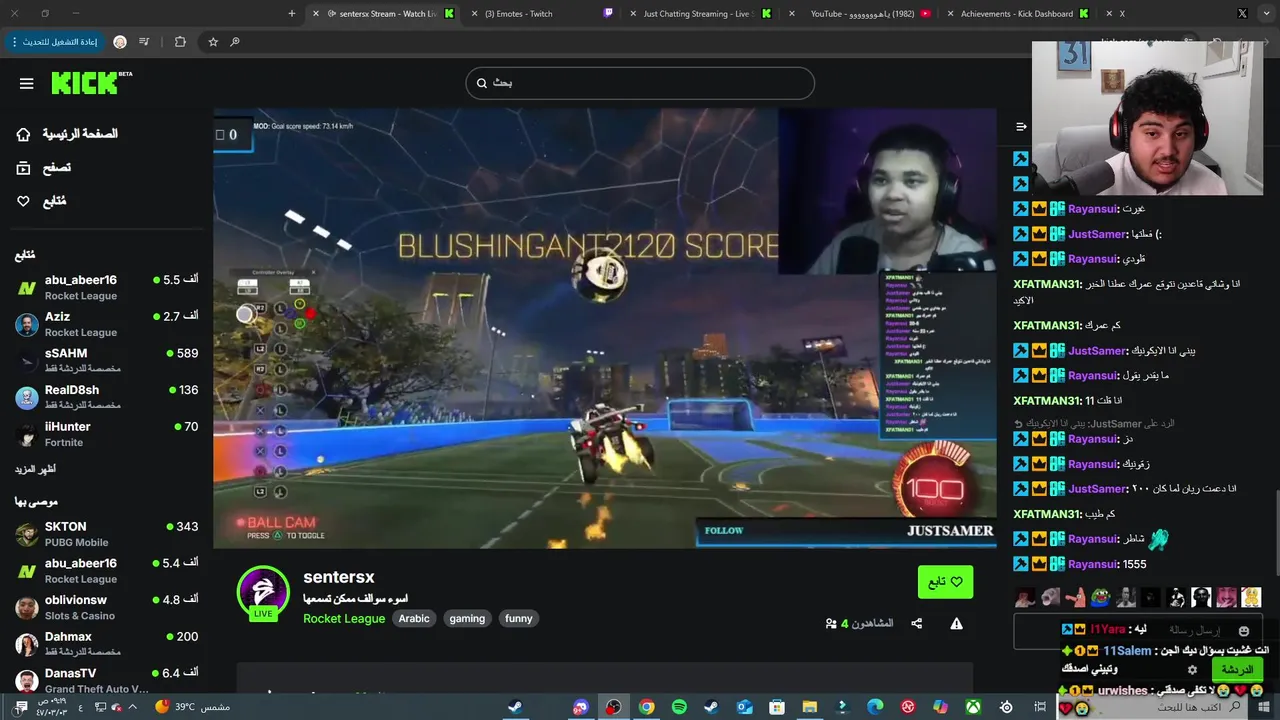Click the sentersx LIVE avatar
The width and height of the screenshot is (1280, 720).
point(263,592)
